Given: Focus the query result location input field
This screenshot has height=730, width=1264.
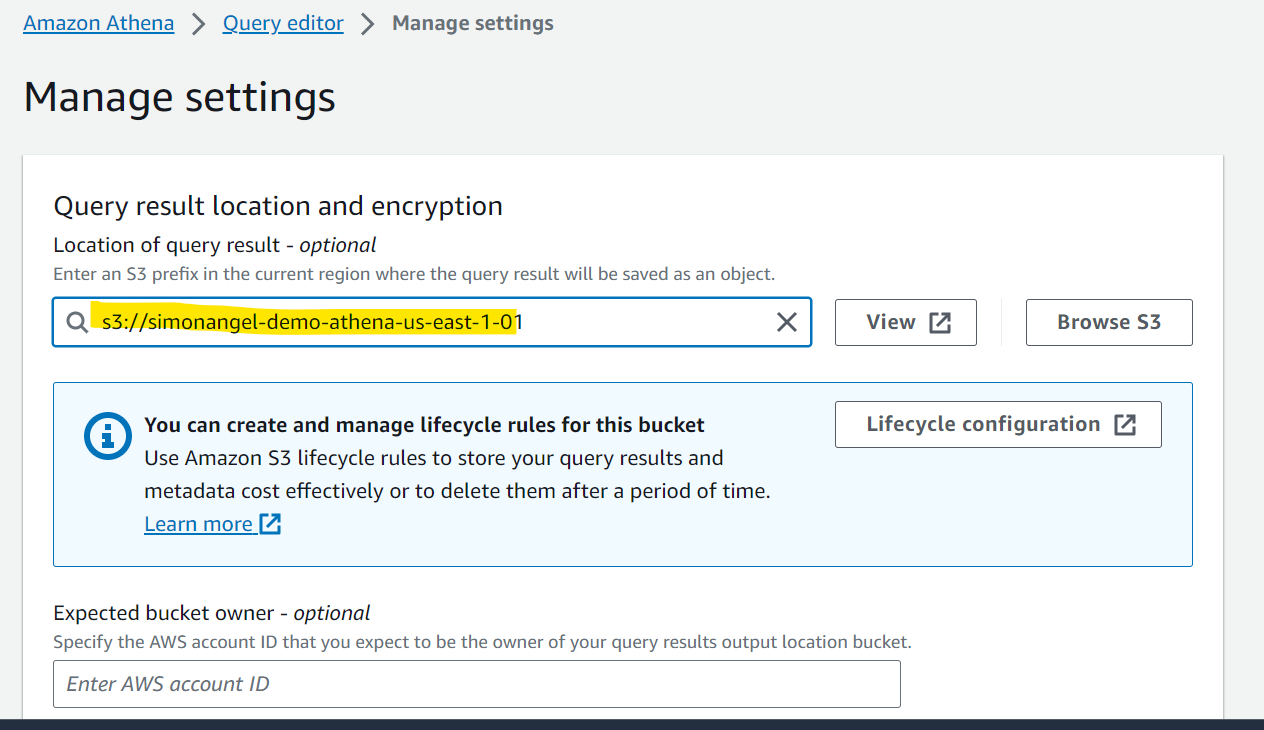Looking at the screenshot, I should [x=432, y=322].
